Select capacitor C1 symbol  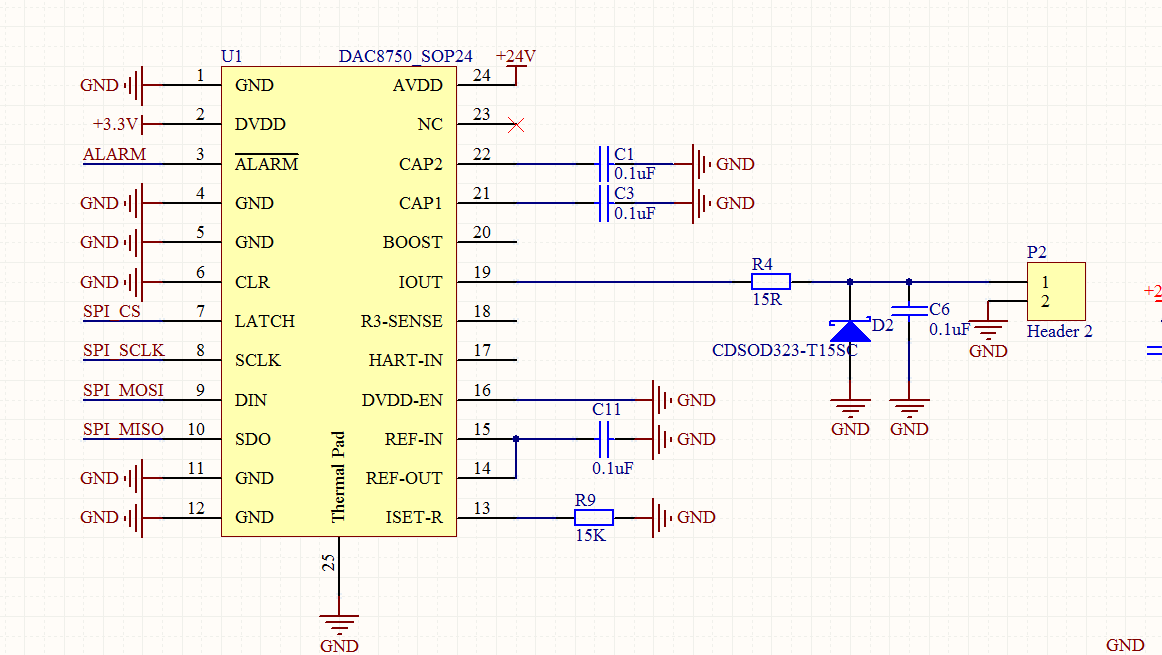pyautogui.click(x=603, y=164)
